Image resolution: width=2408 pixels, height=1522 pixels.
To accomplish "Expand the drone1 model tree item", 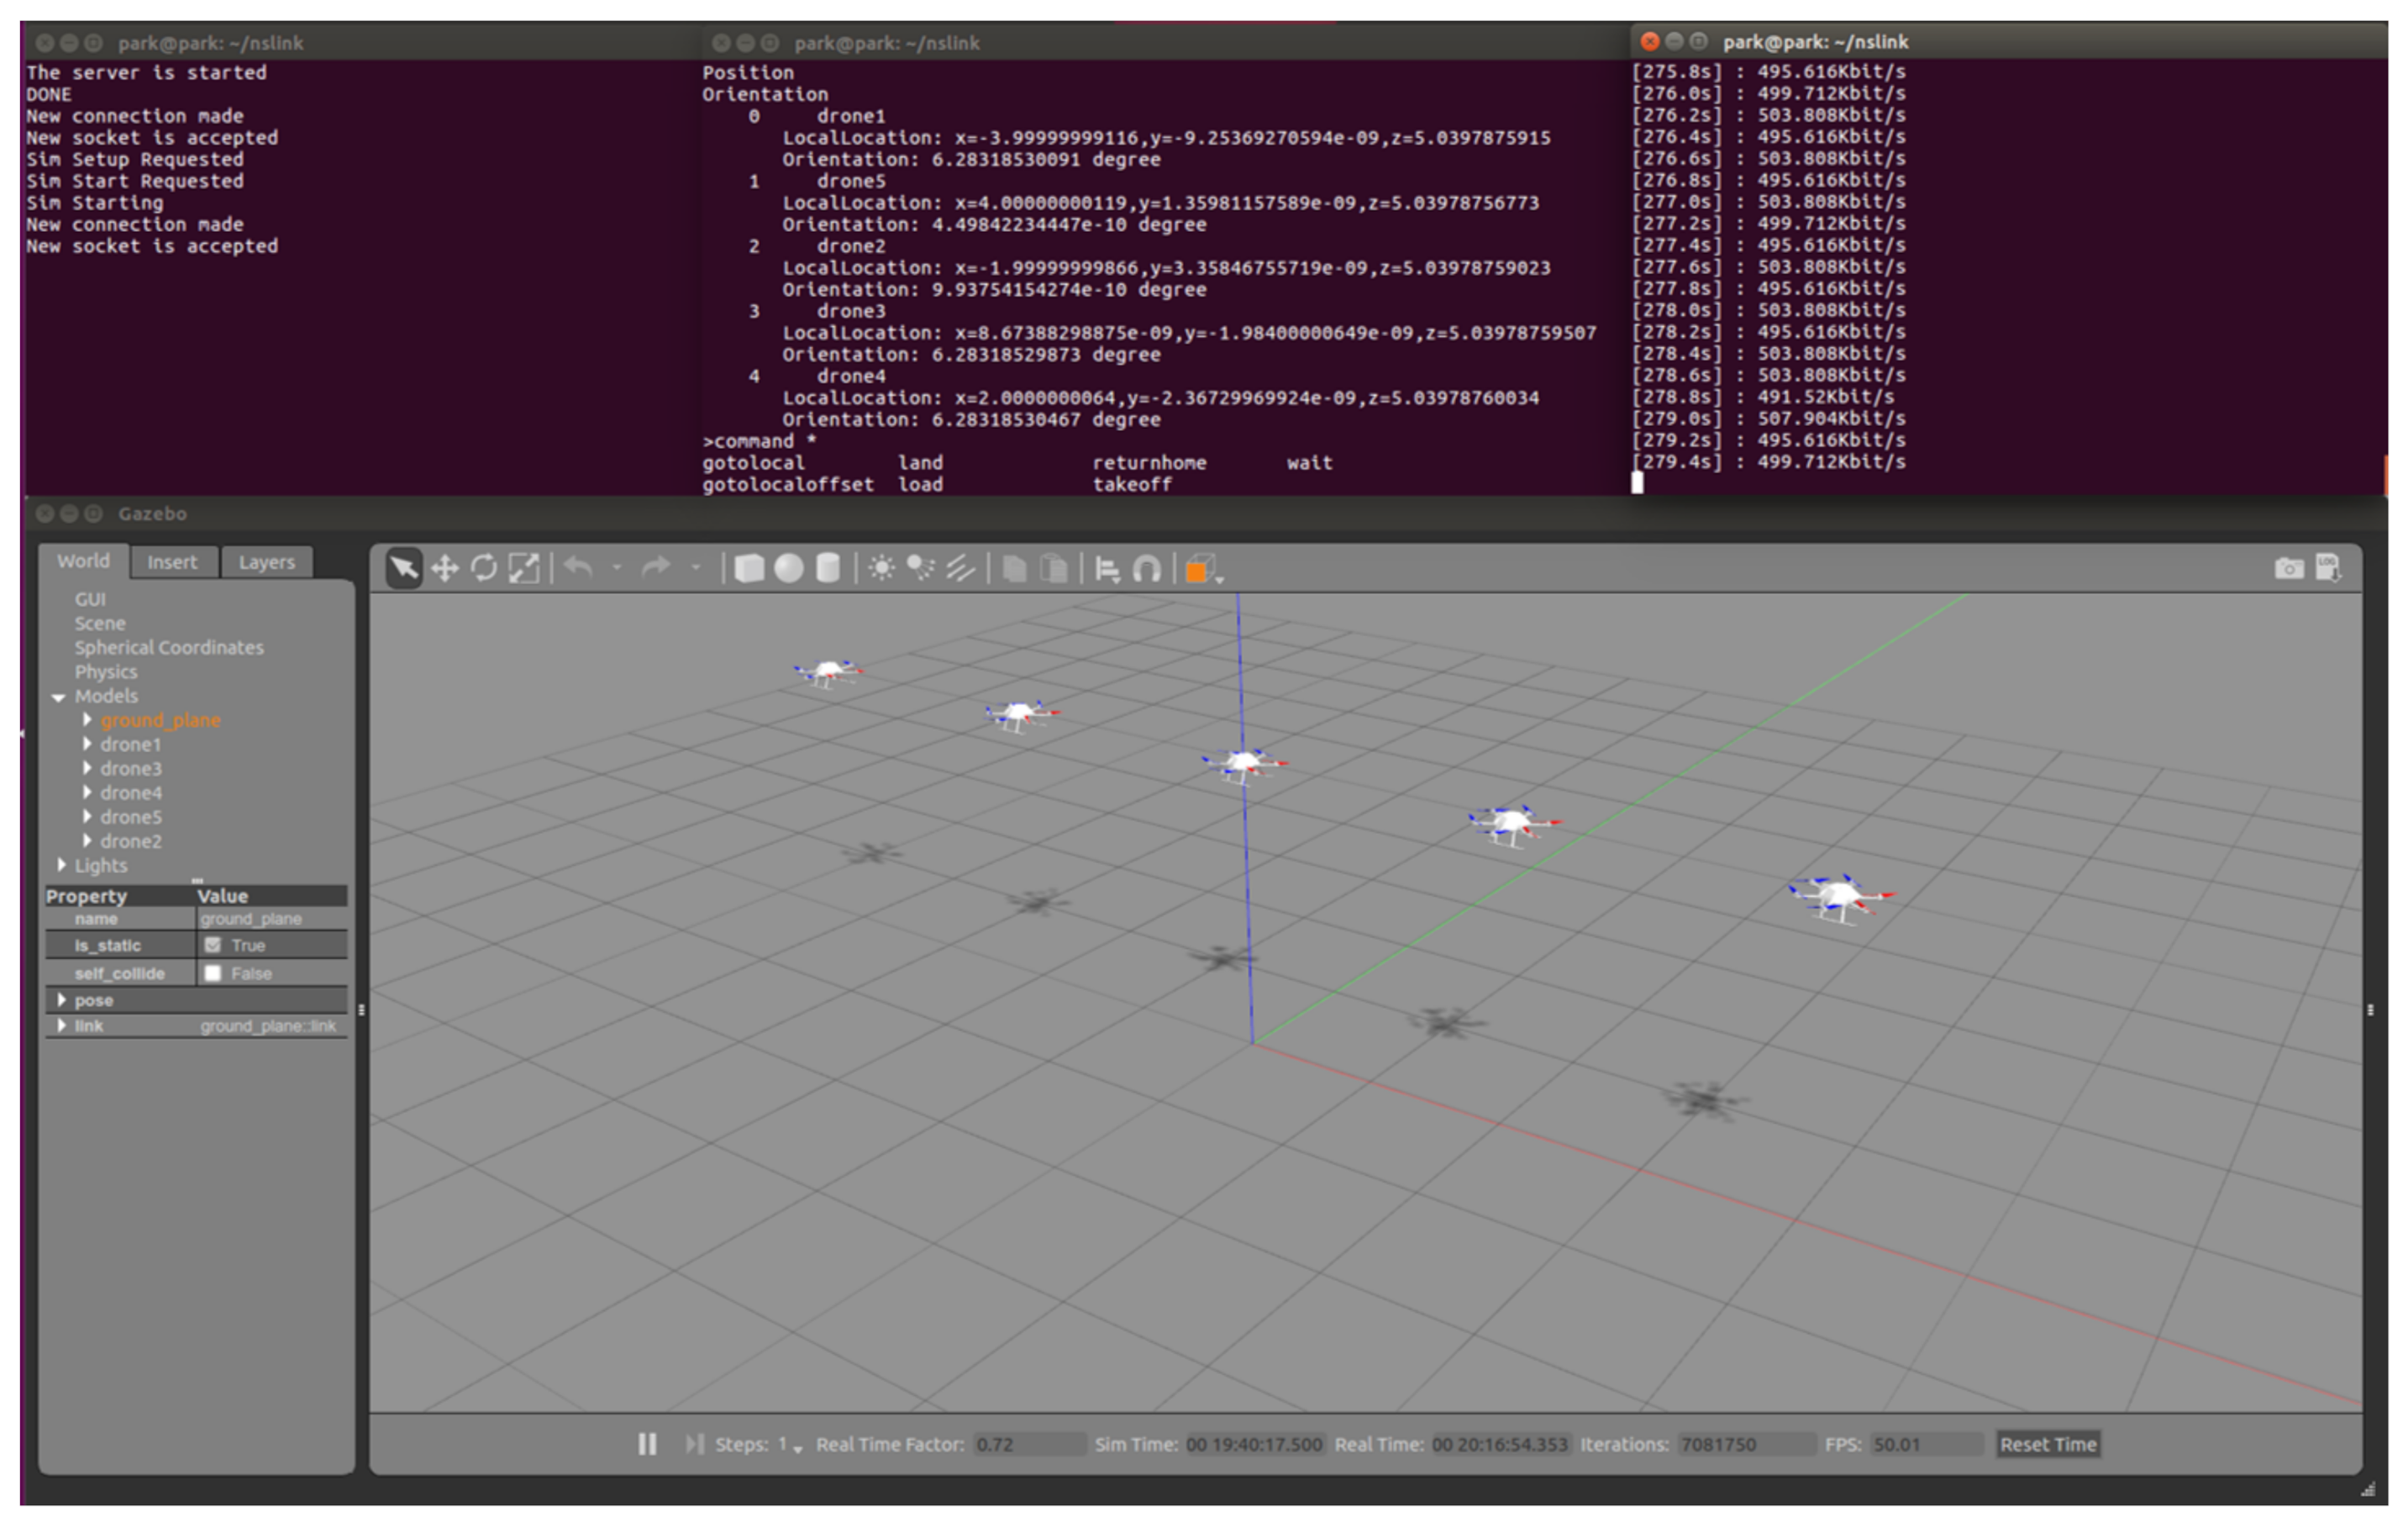I will point(87,744).
